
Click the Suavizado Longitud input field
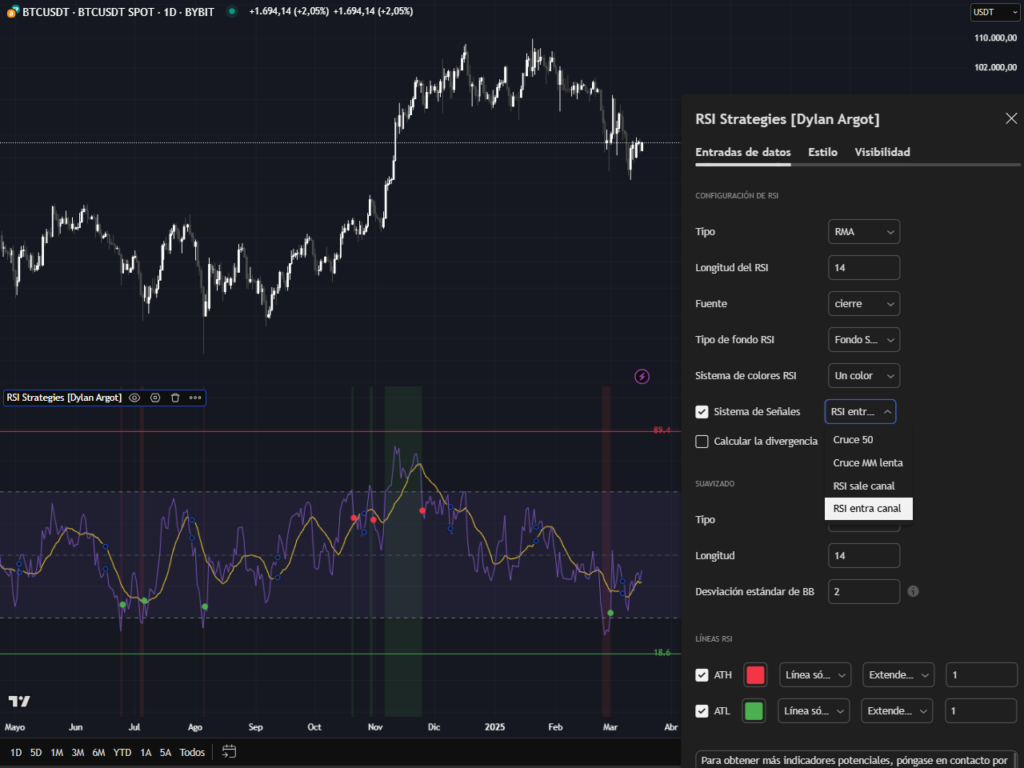click(x=863, y=556)
